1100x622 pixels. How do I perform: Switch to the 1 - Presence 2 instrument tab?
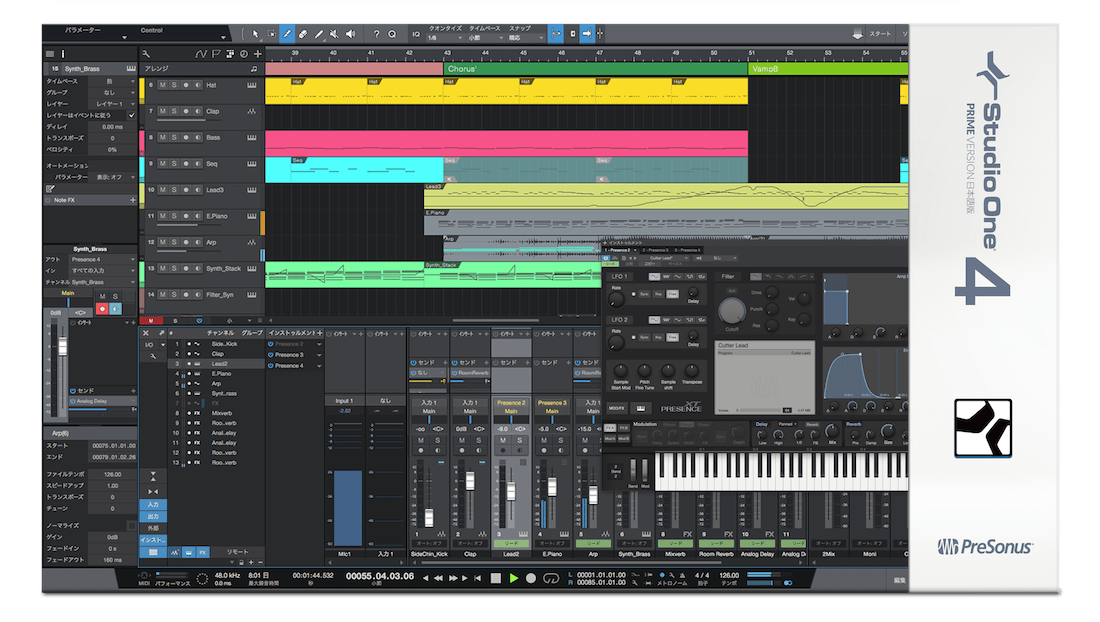click(620, 250)
